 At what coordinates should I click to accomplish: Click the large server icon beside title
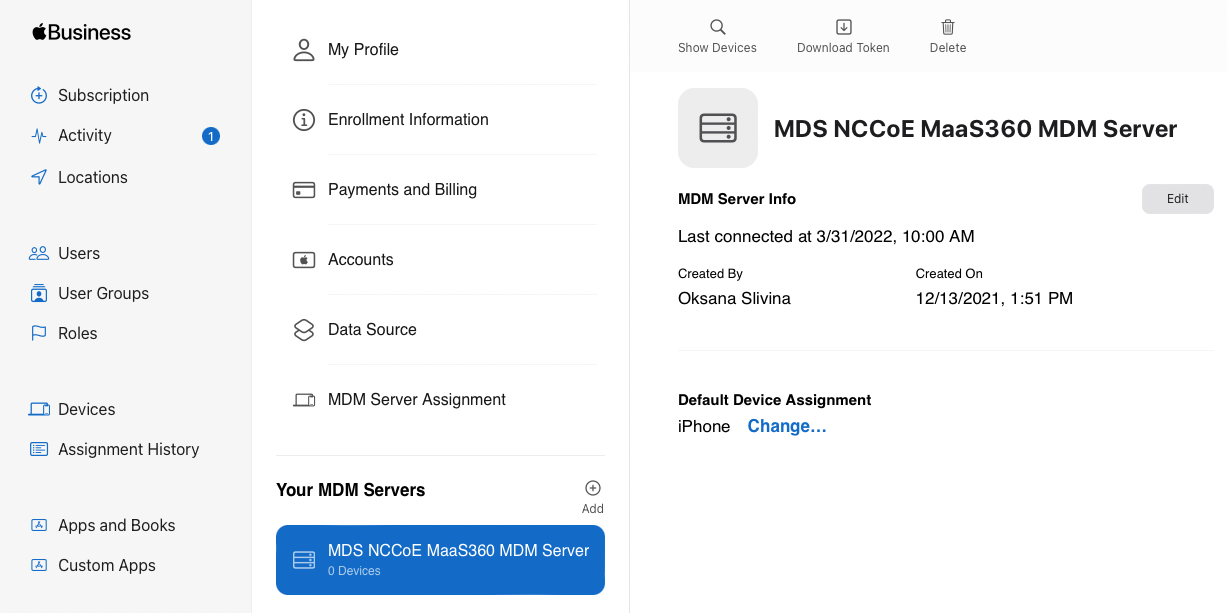click(x=718, y=128)
